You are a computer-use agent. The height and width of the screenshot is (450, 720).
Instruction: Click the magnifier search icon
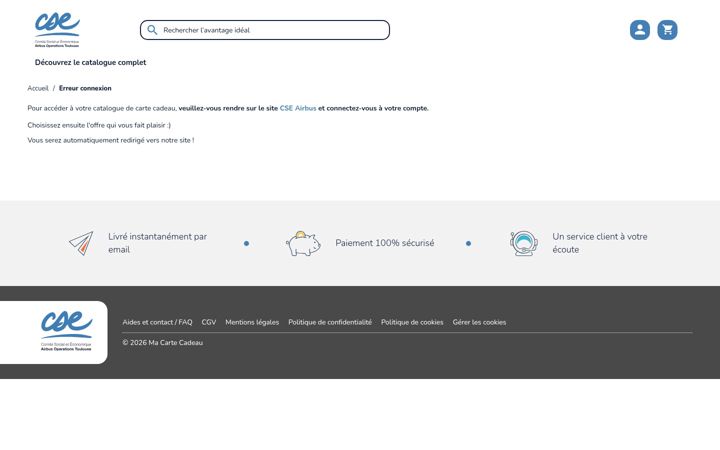coord(152,30)
